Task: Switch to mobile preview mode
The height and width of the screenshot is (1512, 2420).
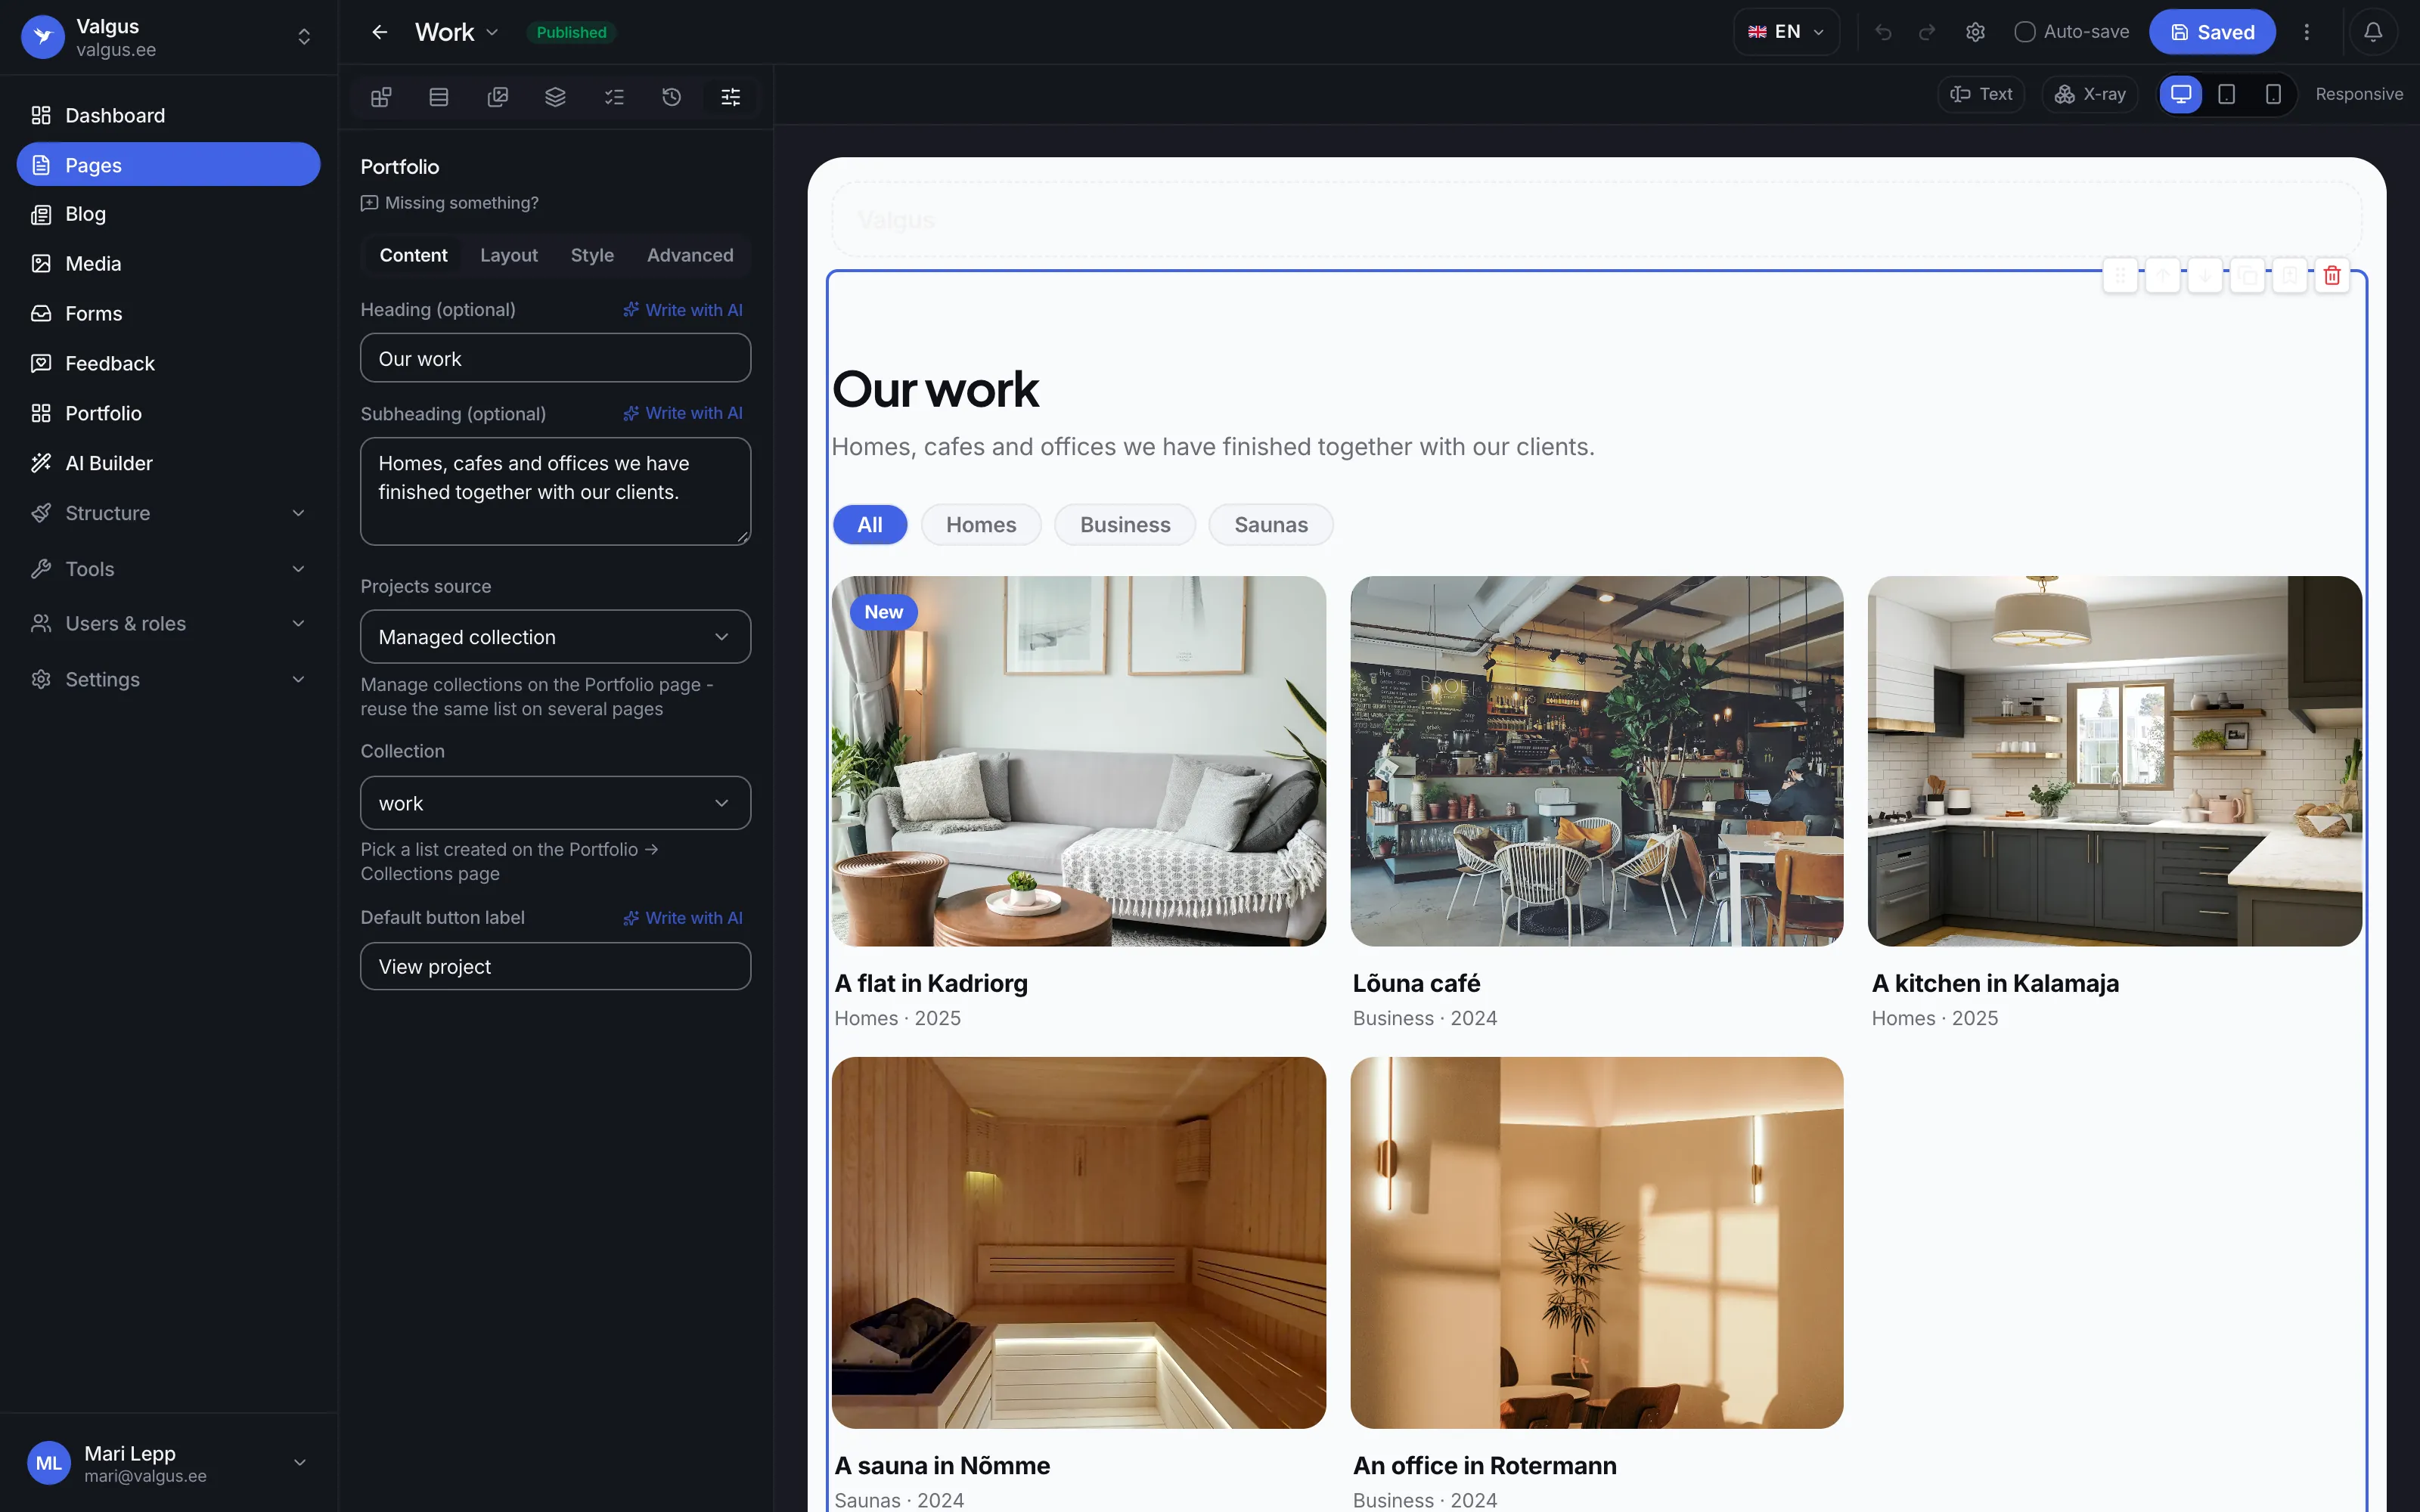Action: 2273,94
